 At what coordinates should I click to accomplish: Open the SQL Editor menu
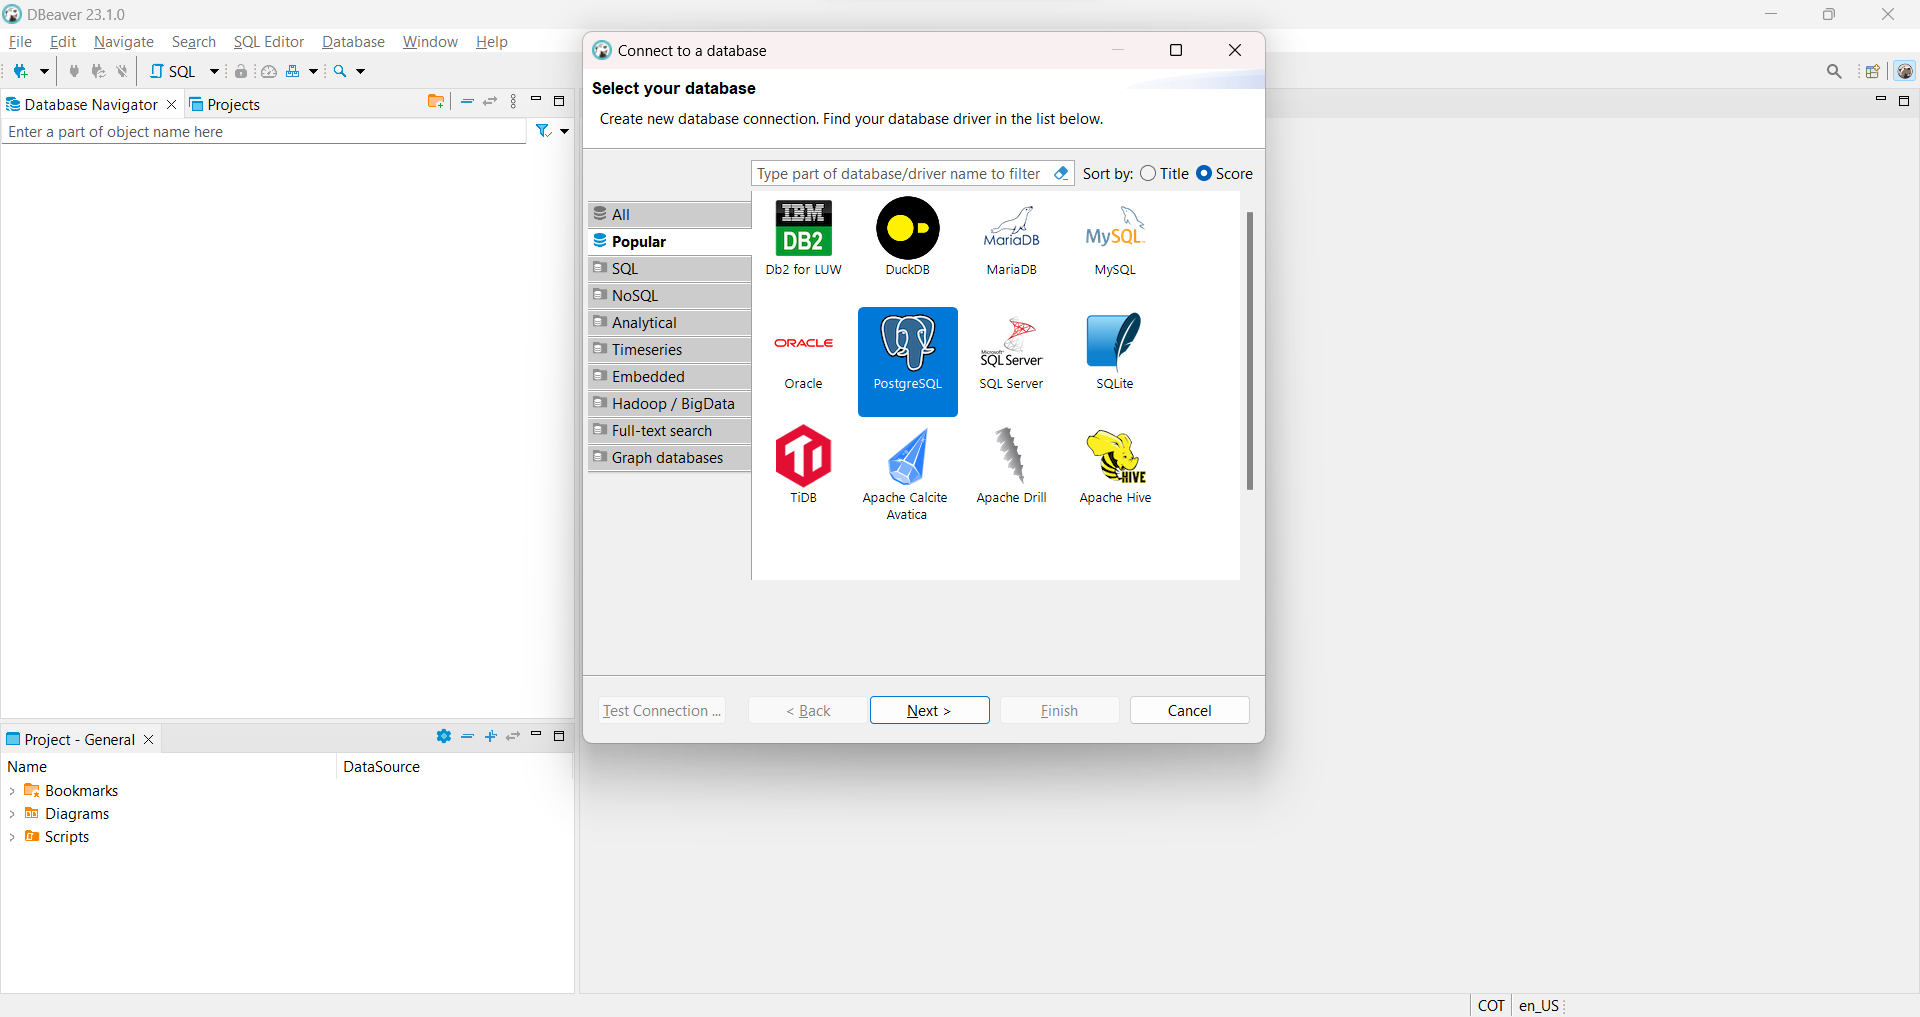[269, 41]
